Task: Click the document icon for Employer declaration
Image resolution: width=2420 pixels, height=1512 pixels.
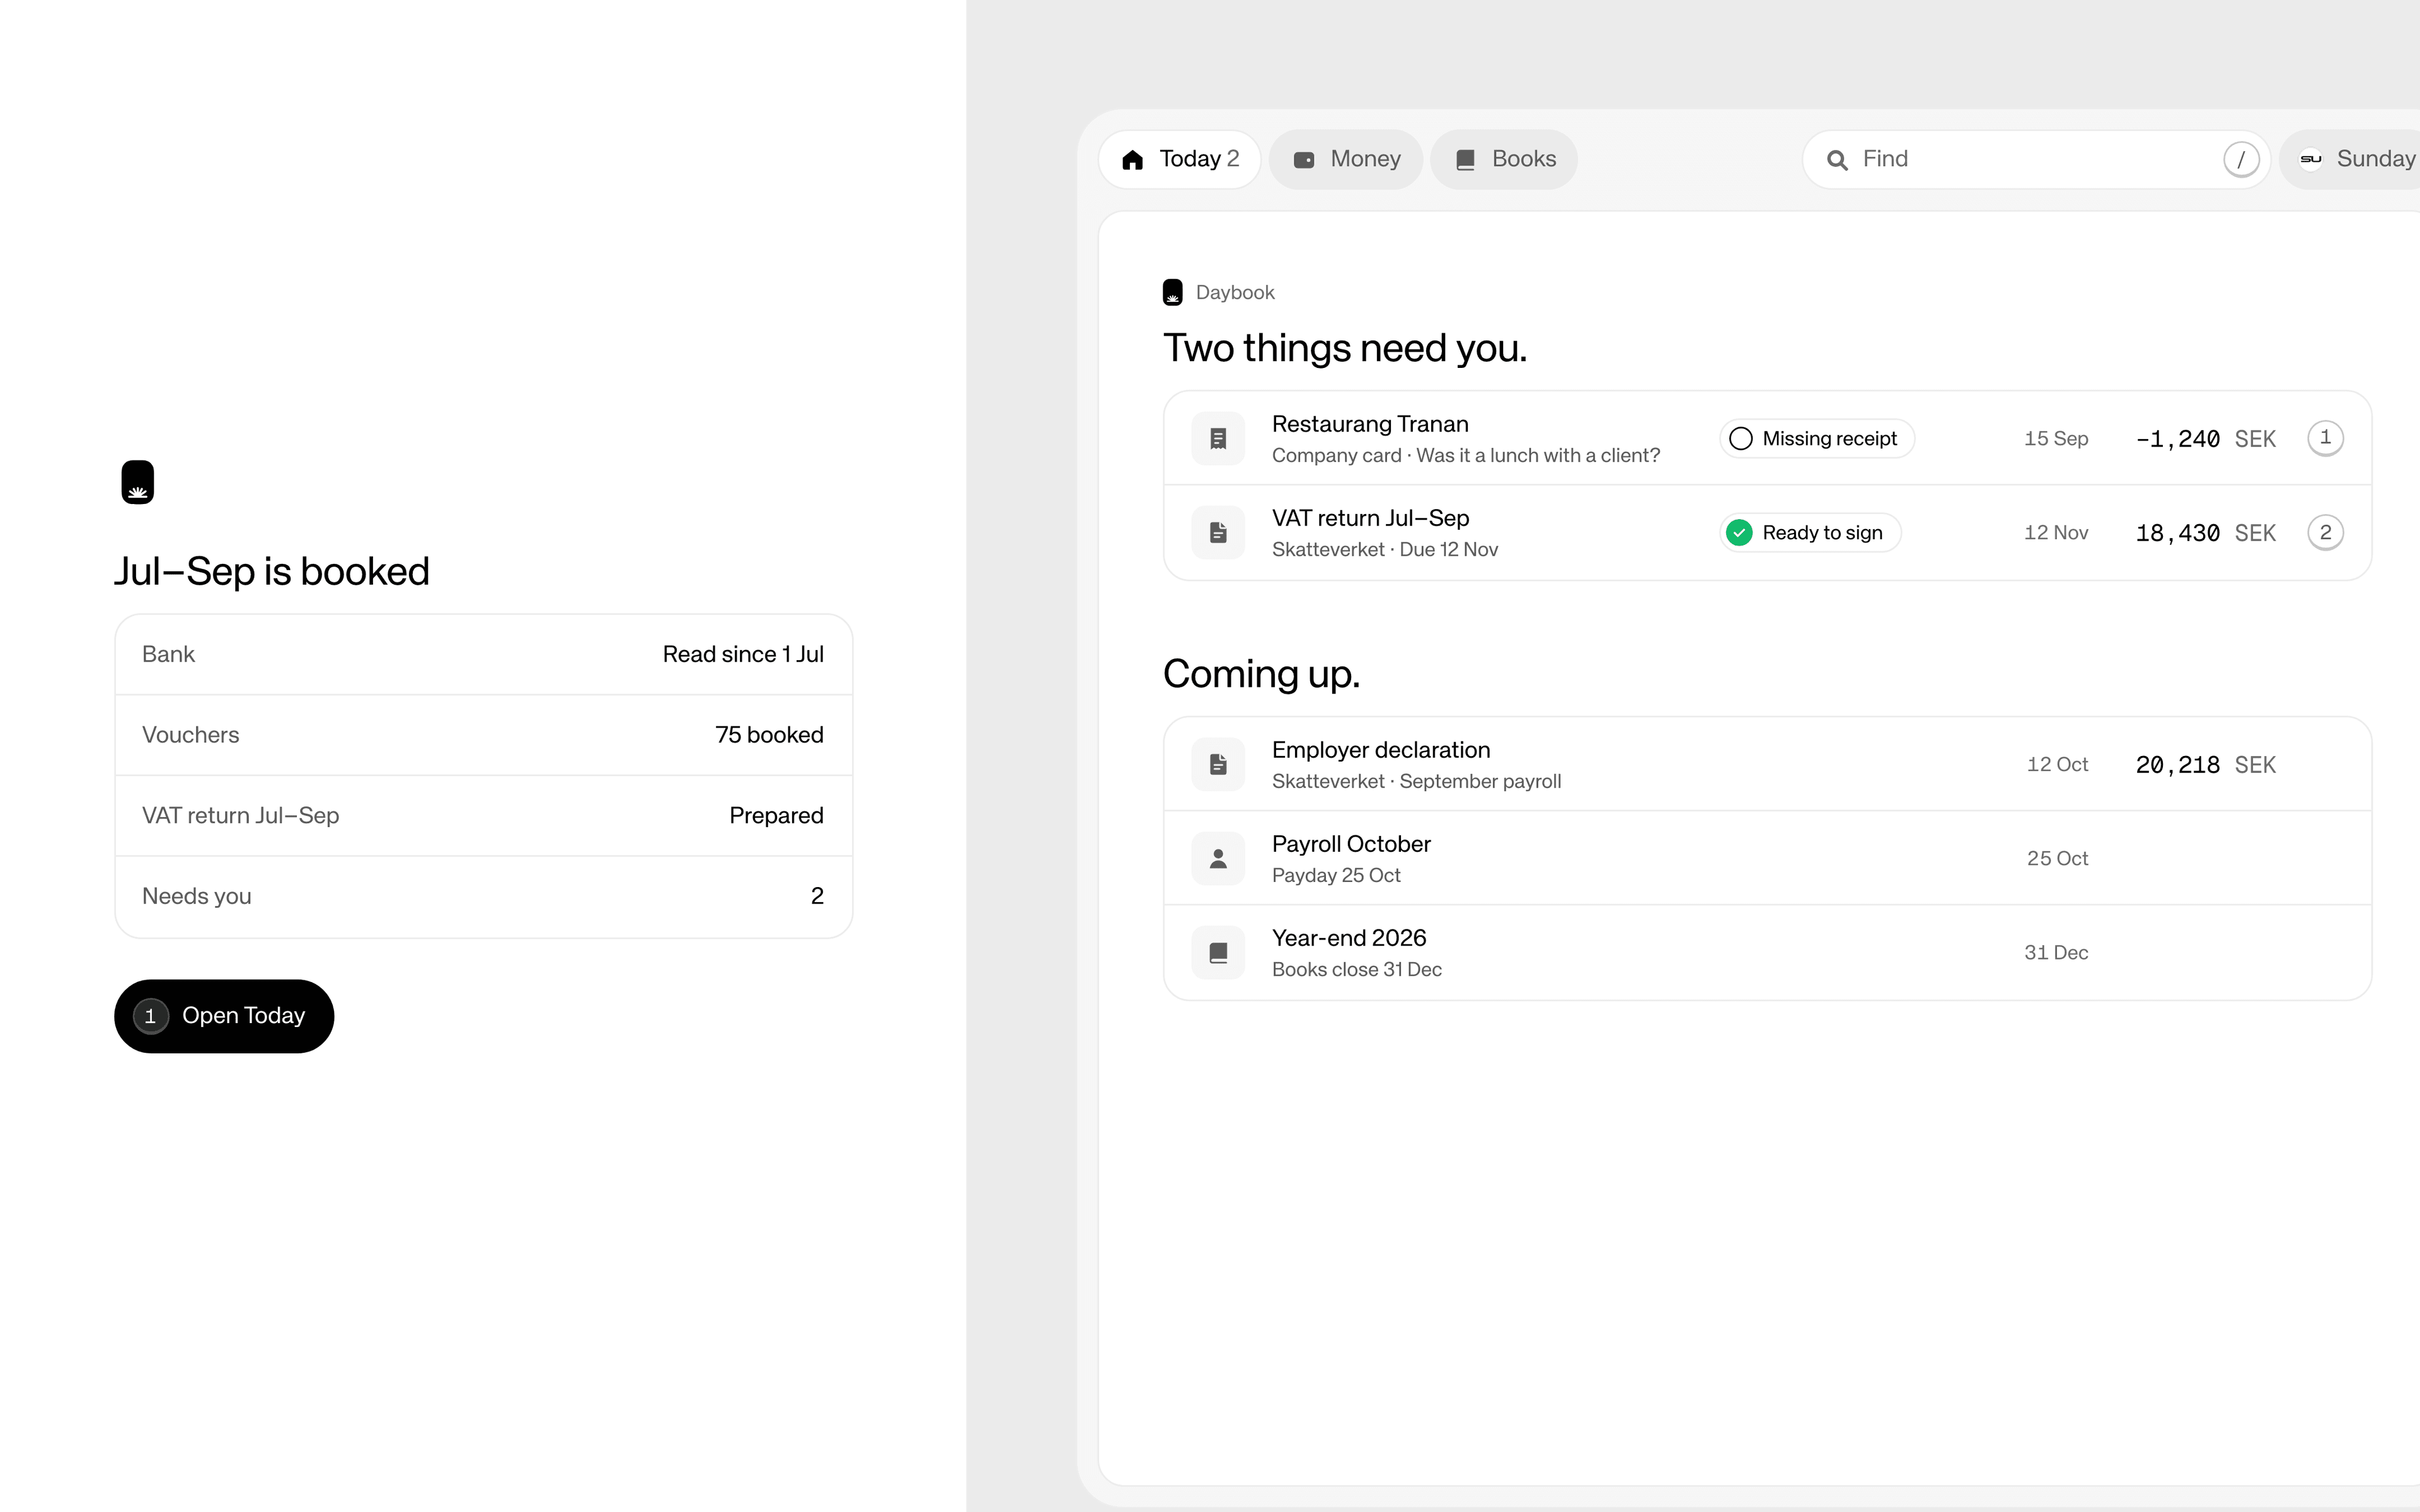Action: [x=1218, y=764]
